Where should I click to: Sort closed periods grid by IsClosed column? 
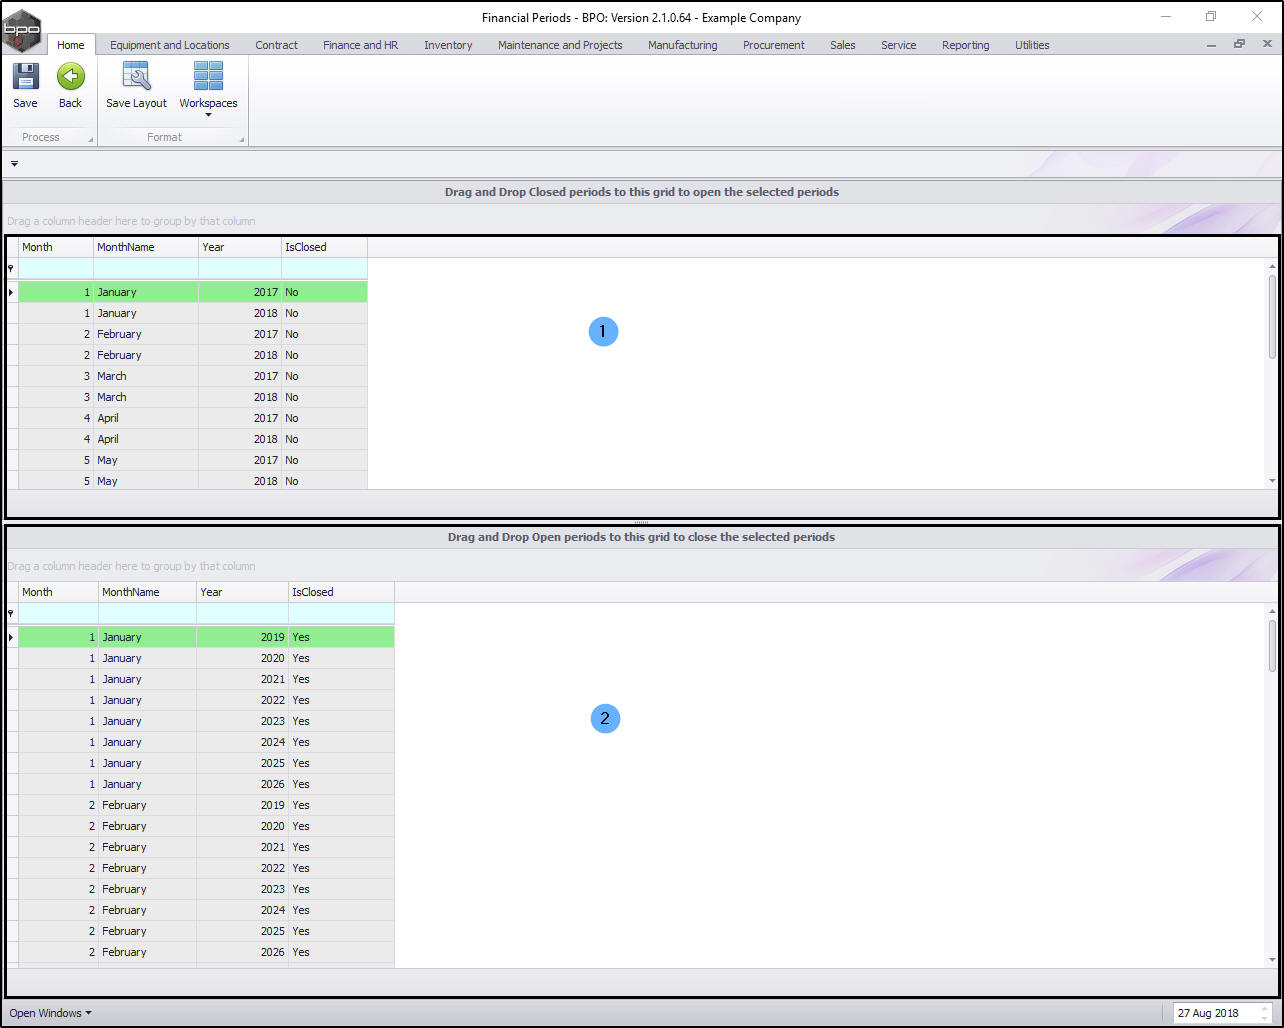pos(341,592)
